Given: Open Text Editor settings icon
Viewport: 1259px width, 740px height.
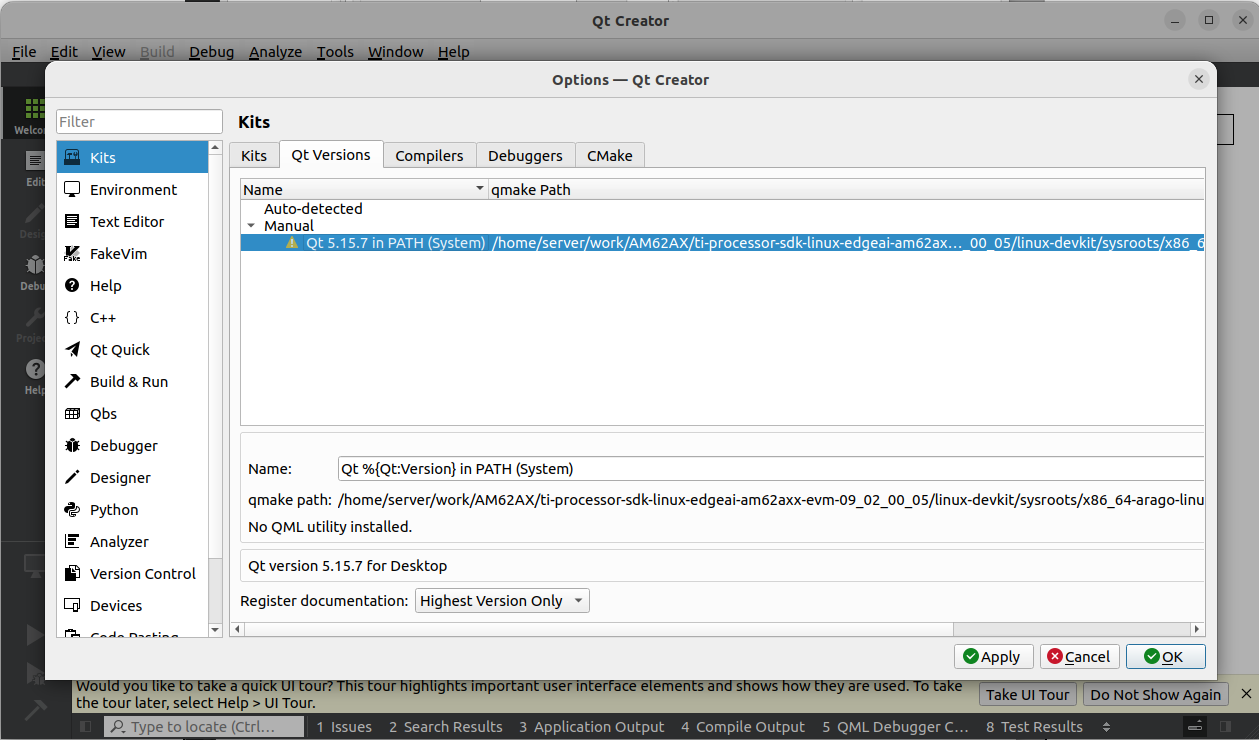Looking at the screenshot, I should 72,222.
